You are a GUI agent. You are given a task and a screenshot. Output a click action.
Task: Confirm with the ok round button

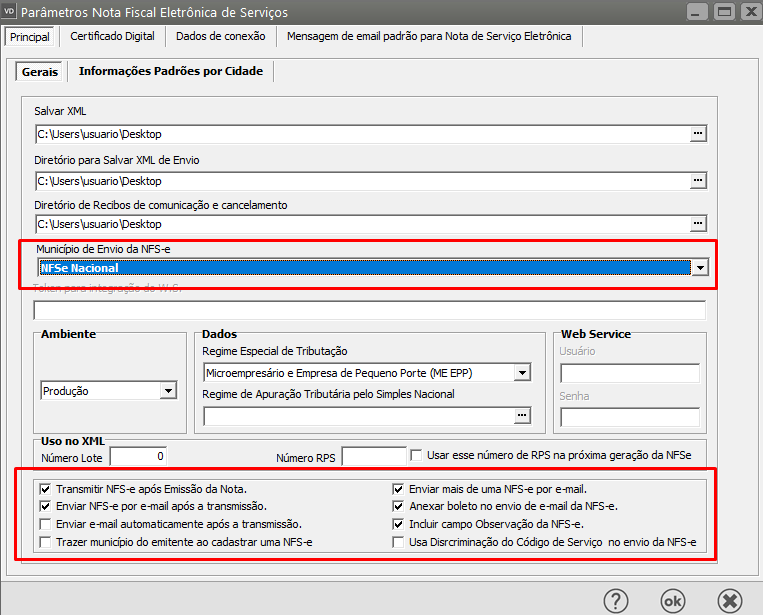click(x=672, y=601)
